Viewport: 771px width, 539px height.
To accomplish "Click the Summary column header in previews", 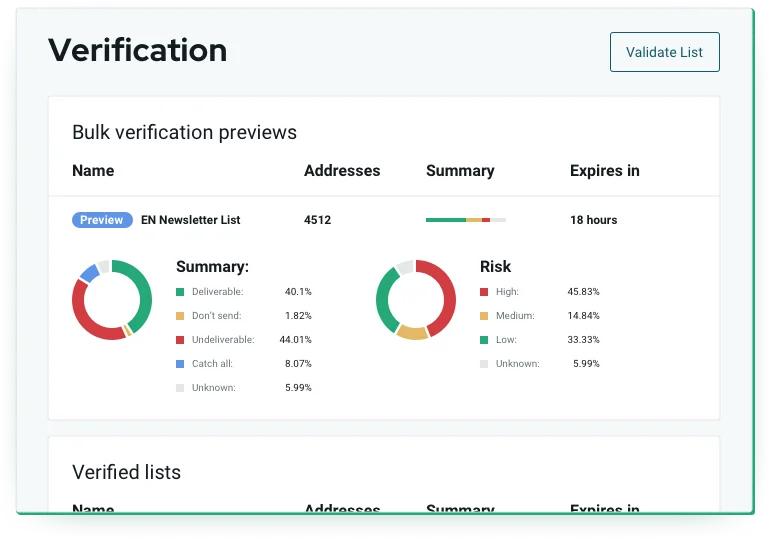I will [460, 171].
